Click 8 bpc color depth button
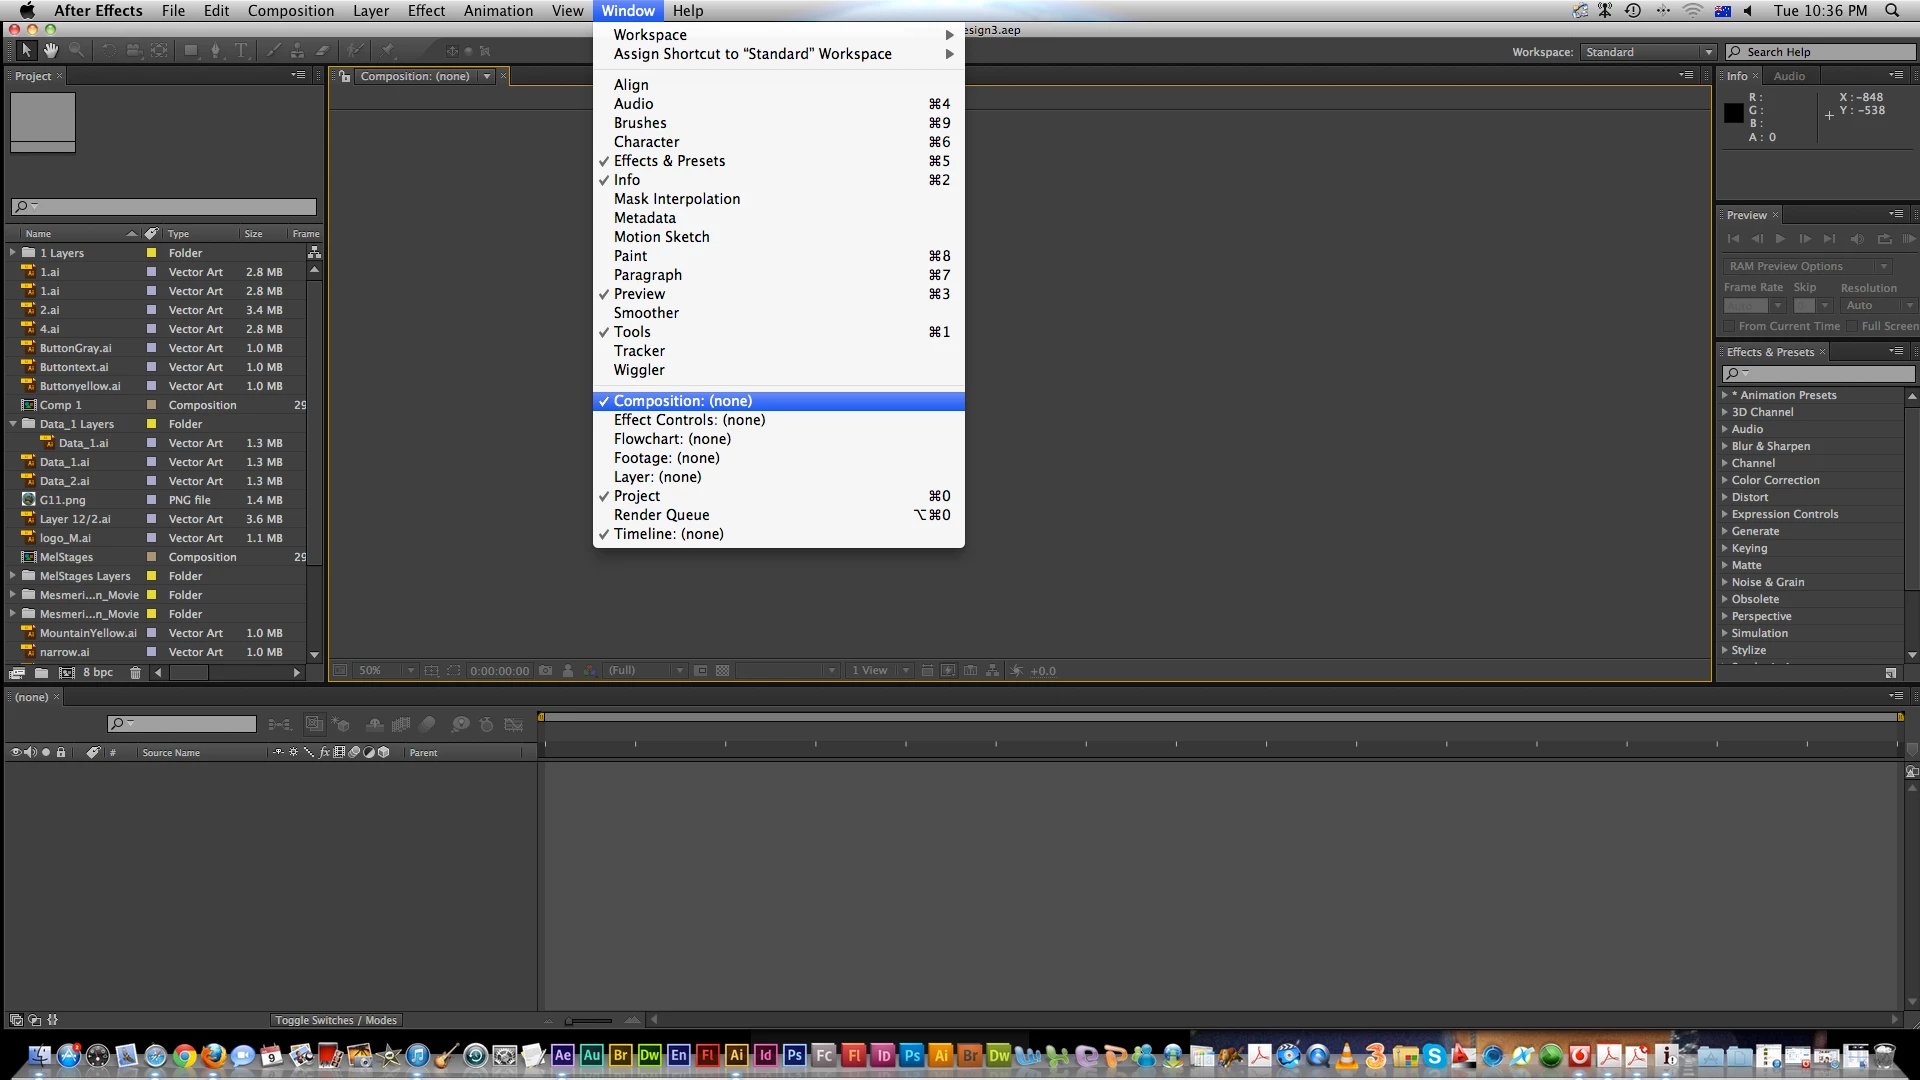The image size is (1920, 1080). (x=97, y=673)
